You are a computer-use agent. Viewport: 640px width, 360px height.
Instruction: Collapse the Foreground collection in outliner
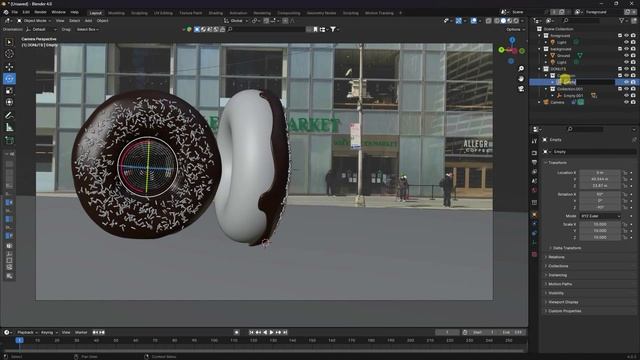coord(540,36)
